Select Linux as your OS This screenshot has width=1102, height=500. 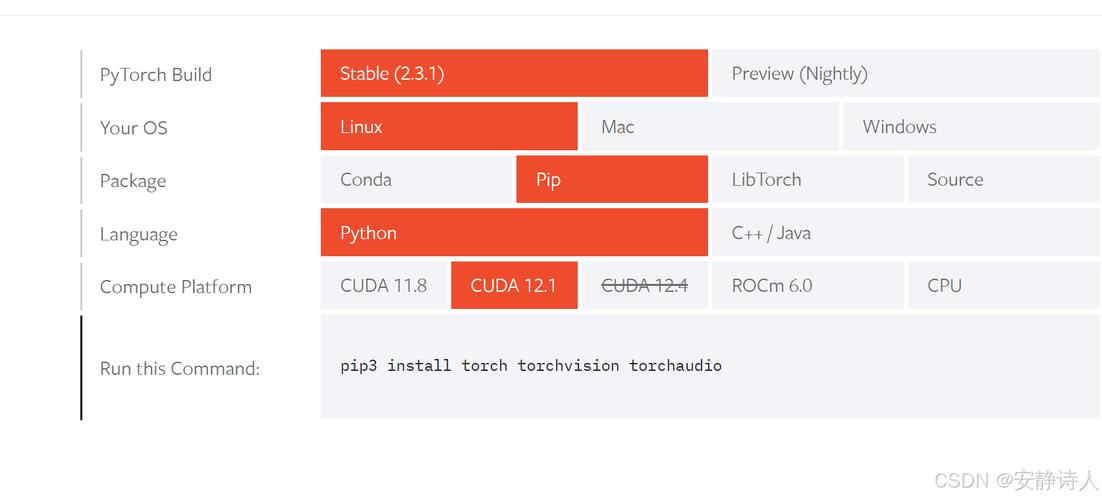pos(449,127)
